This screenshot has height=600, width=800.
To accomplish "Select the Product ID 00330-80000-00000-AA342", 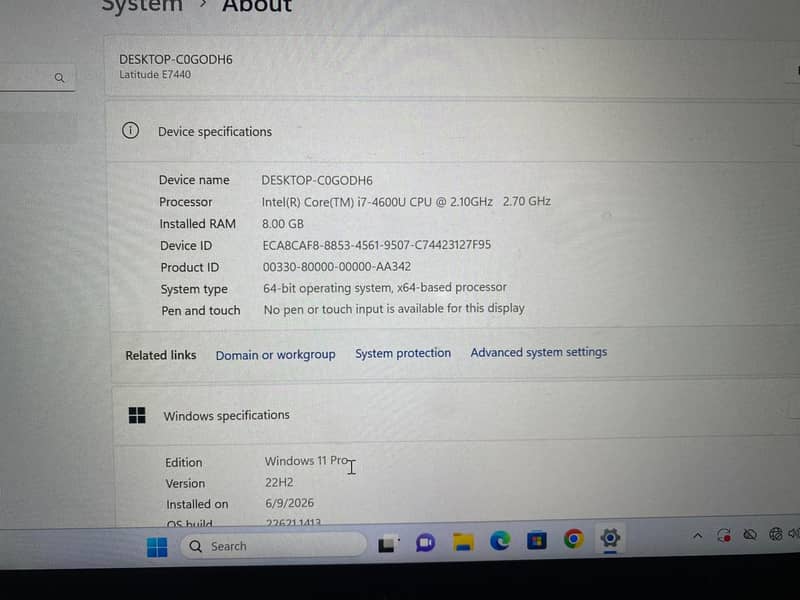I will [x=337, y=266].
